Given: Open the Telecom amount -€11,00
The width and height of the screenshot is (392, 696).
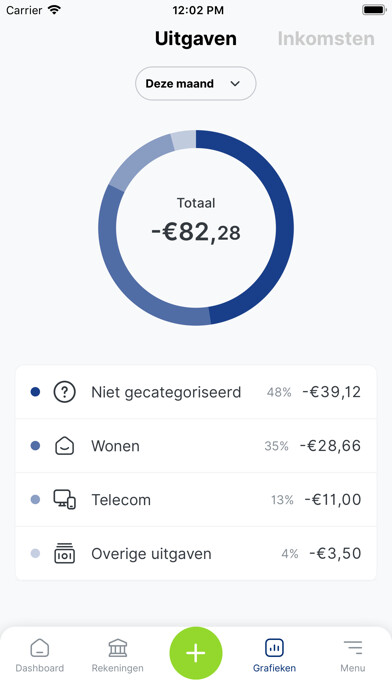Looking at the screenshot, I should 333,499.
